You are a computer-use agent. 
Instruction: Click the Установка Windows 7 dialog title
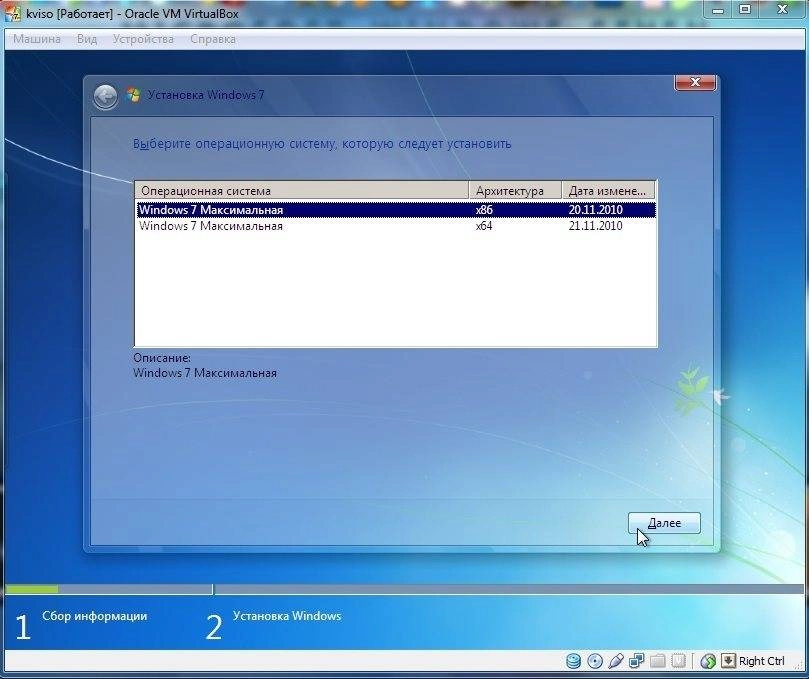pos(206,95)
